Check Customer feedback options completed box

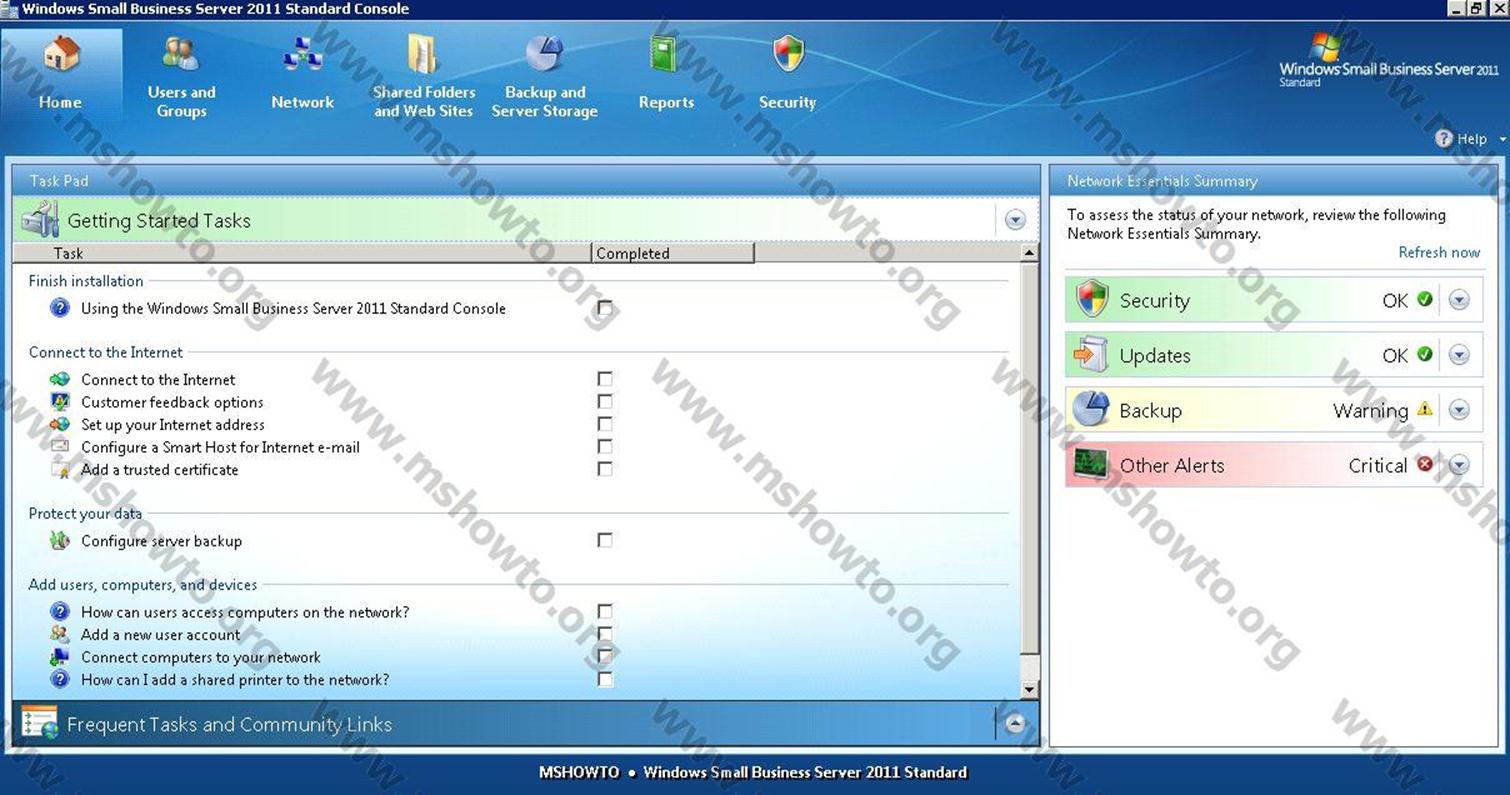(605, 402)
